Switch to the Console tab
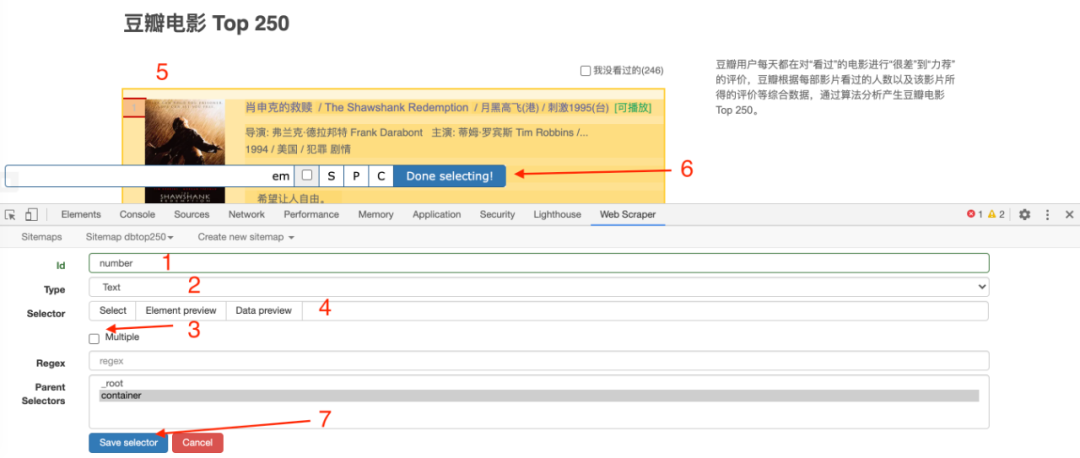The height and width of the screenshot is (458, 1080). coord(137,214)
